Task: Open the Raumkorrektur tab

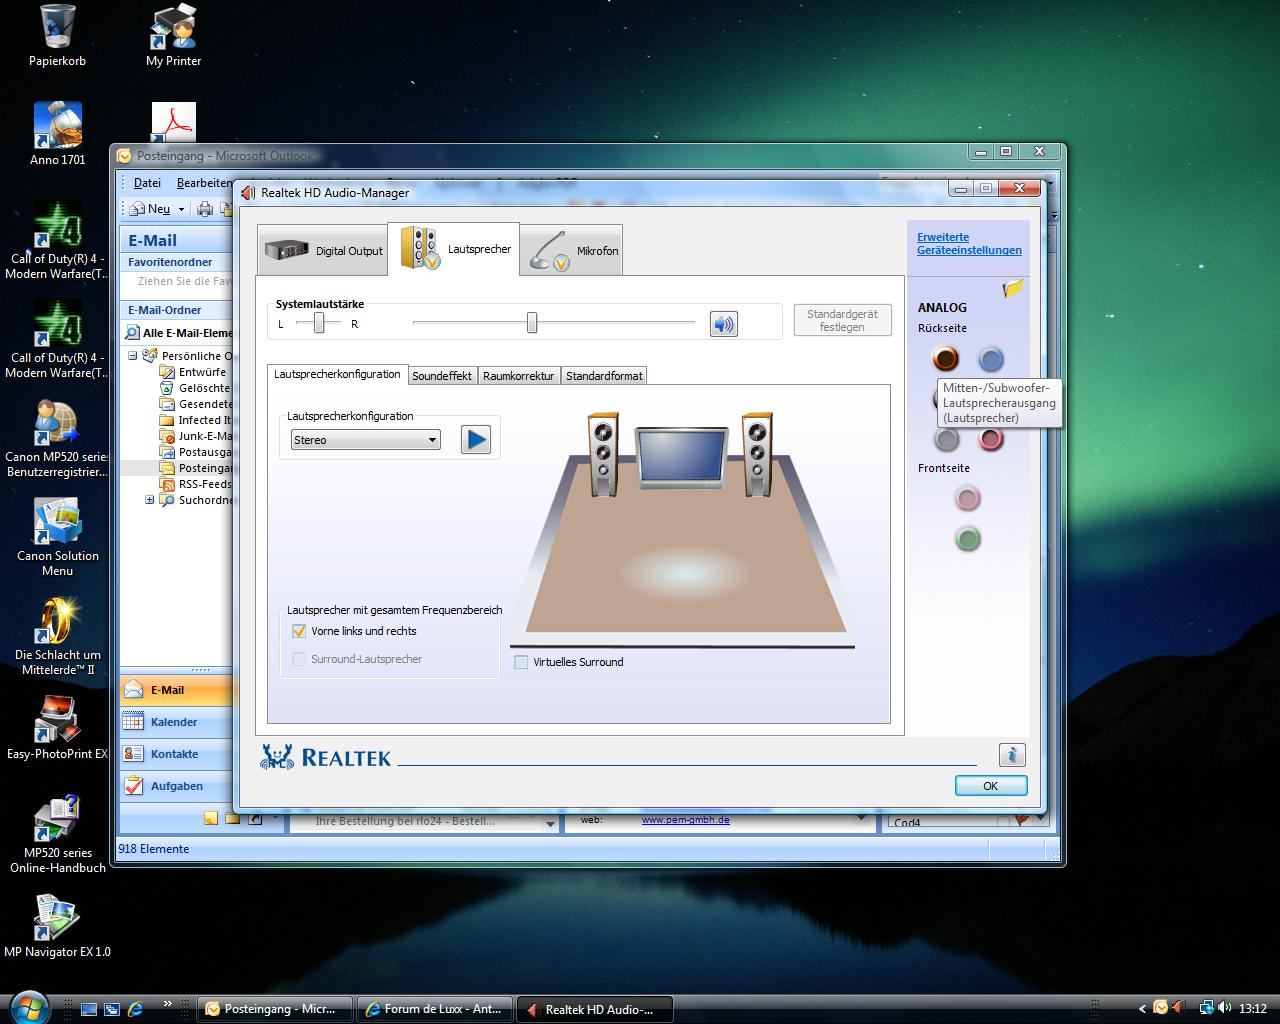Action: tap(518, 376)
